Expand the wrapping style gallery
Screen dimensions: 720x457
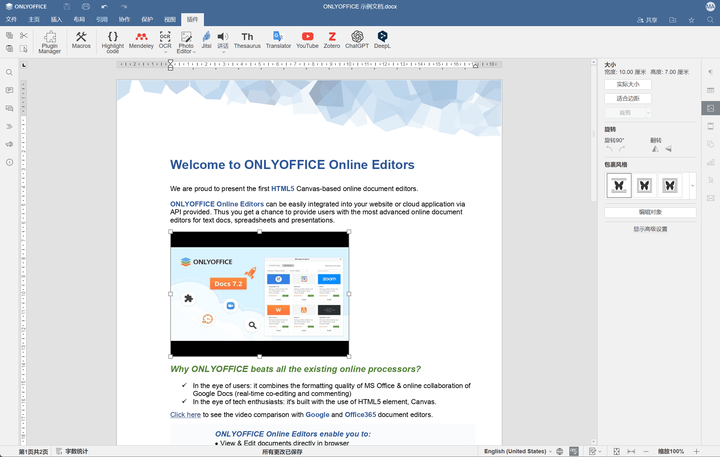[x=692, y=186]
